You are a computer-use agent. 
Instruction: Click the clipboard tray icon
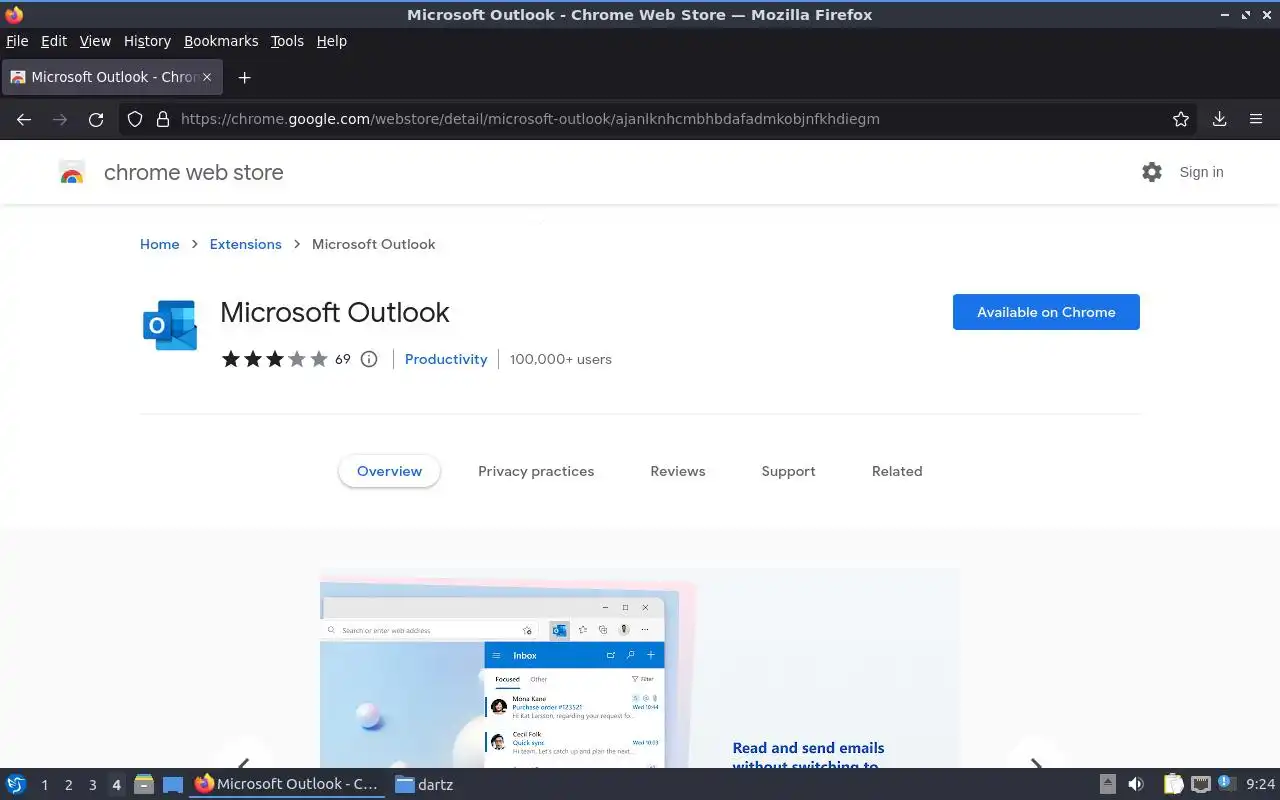tap(1173, 784)
